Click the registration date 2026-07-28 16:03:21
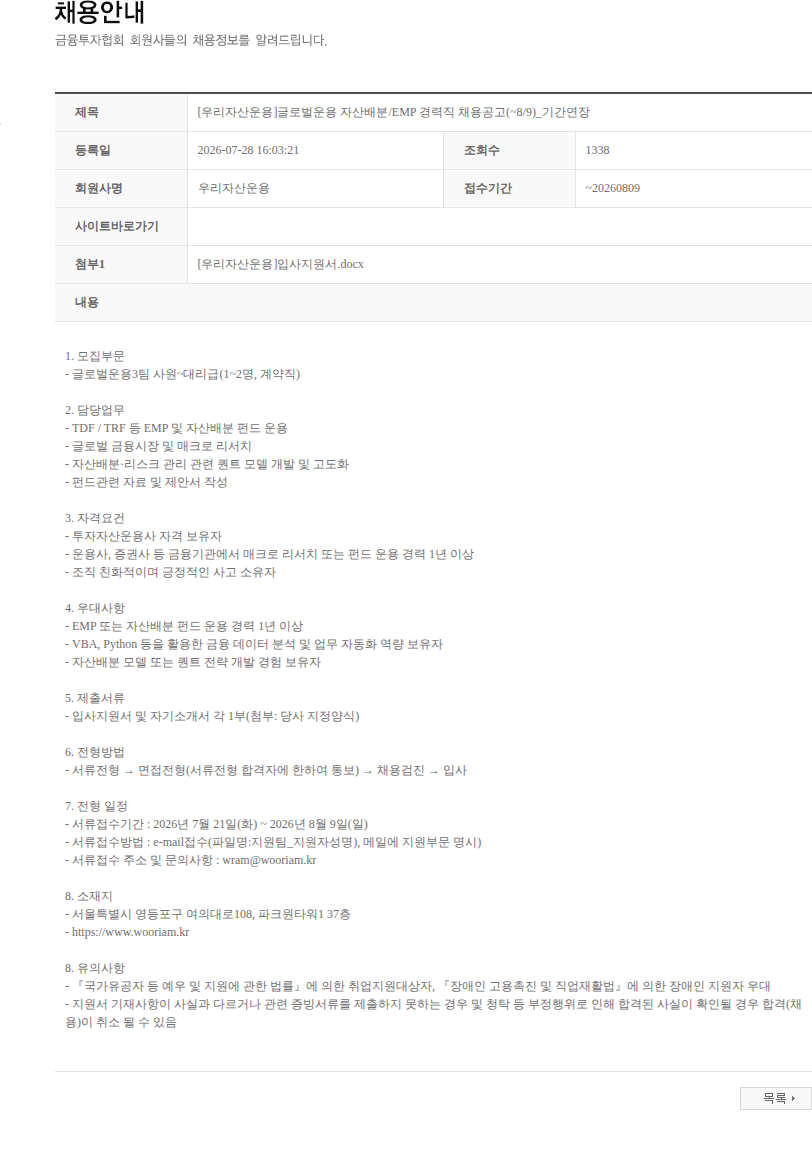 248,151
